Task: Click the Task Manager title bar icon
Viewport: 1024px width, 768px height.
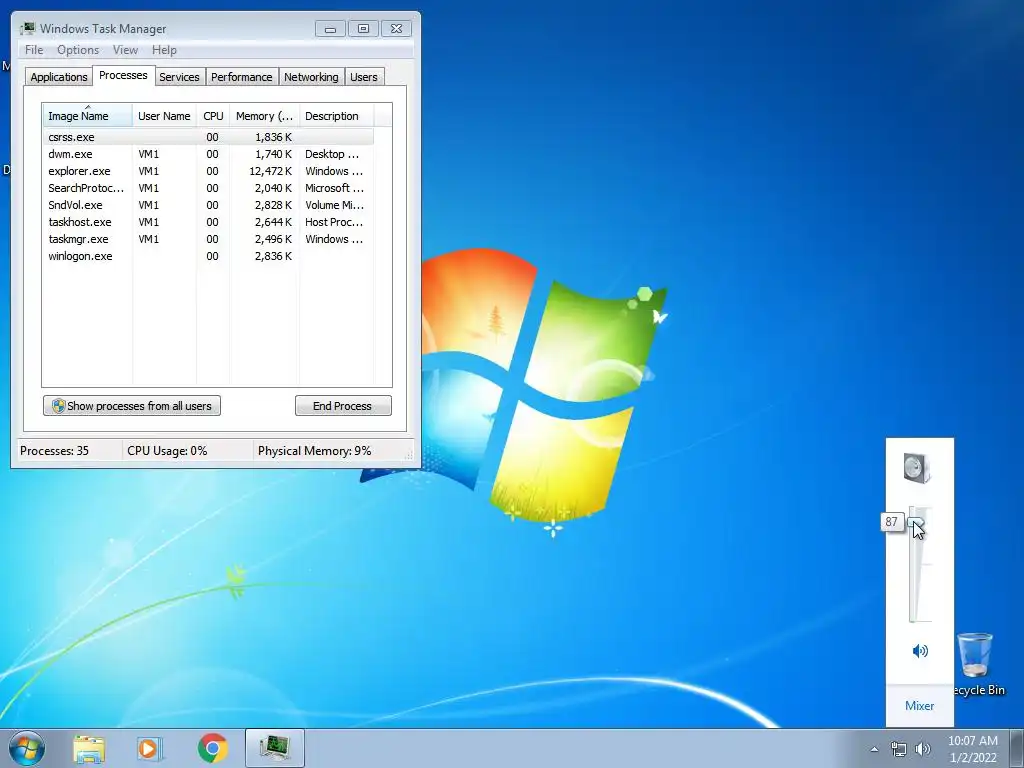Action: pyautogui.click(x=28, y=28)
